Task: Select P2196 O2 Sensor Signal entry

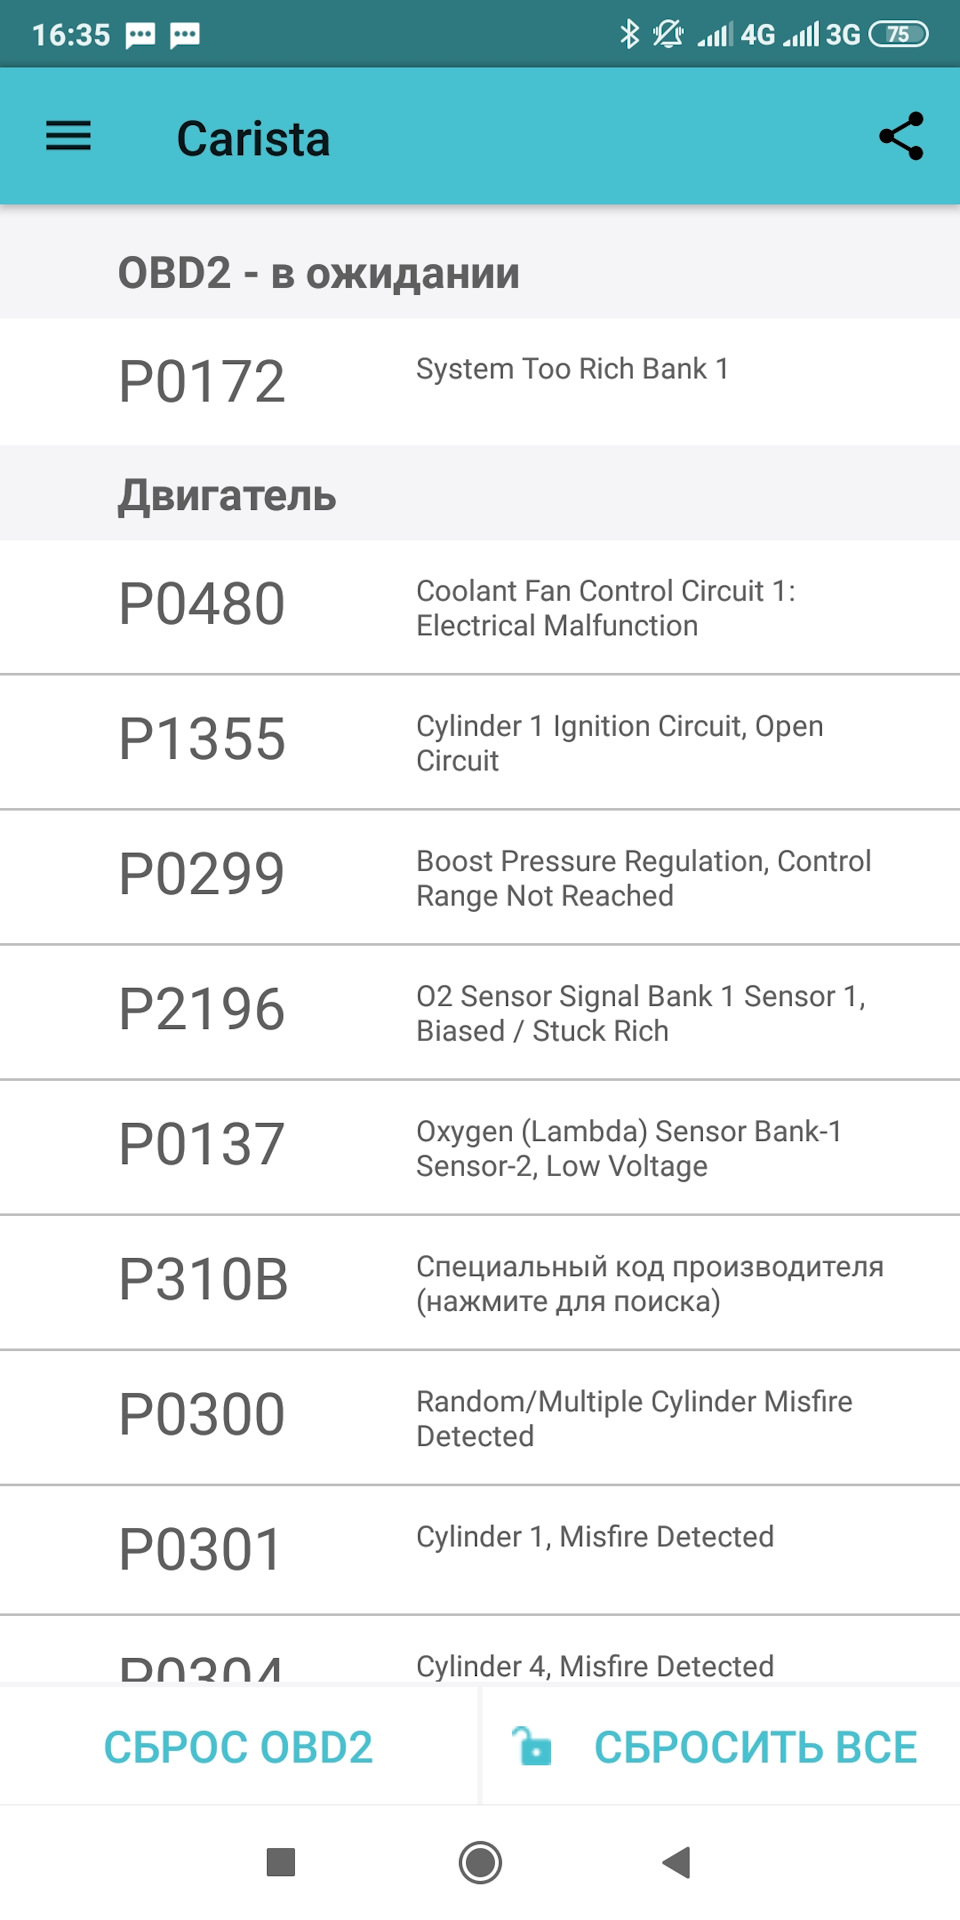Action: (x=480, y=1012)
